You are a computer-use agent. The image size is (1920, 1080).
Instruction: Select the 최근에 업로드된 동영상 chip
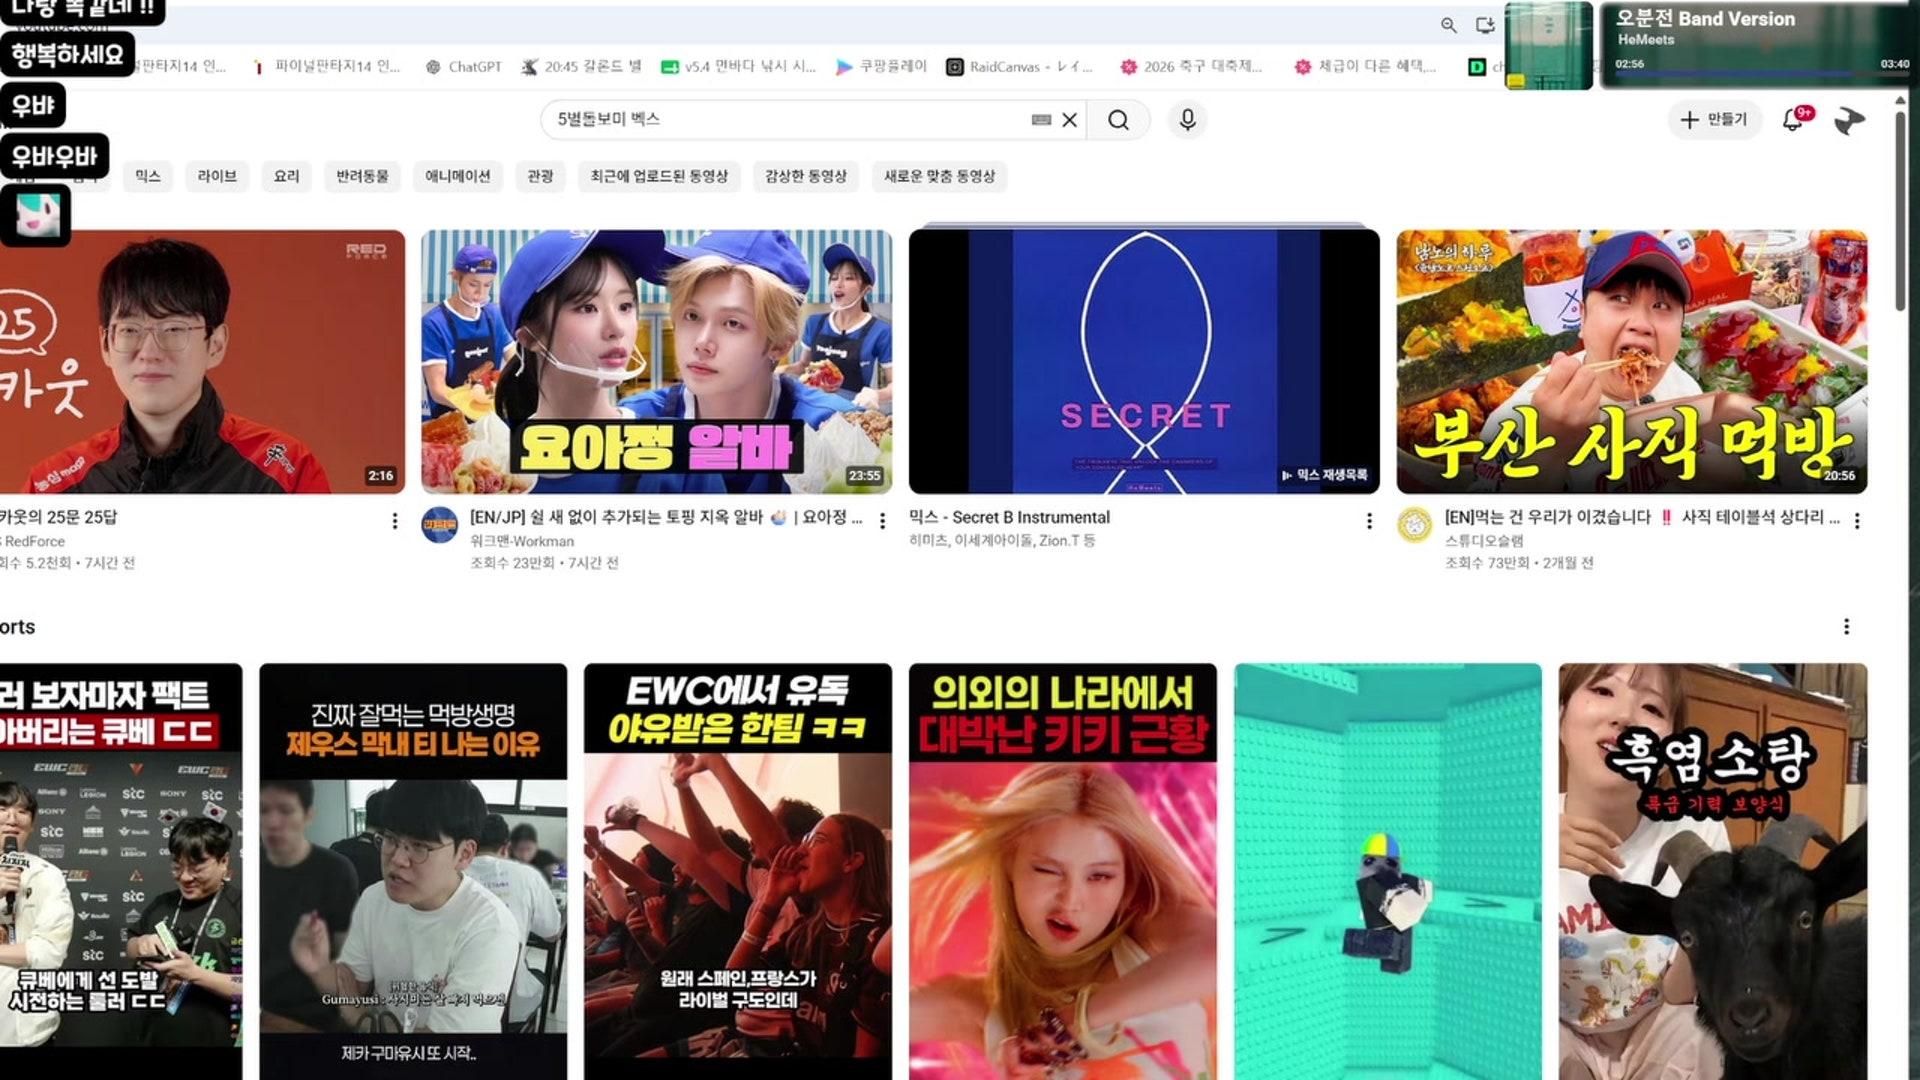pos(659,176)
